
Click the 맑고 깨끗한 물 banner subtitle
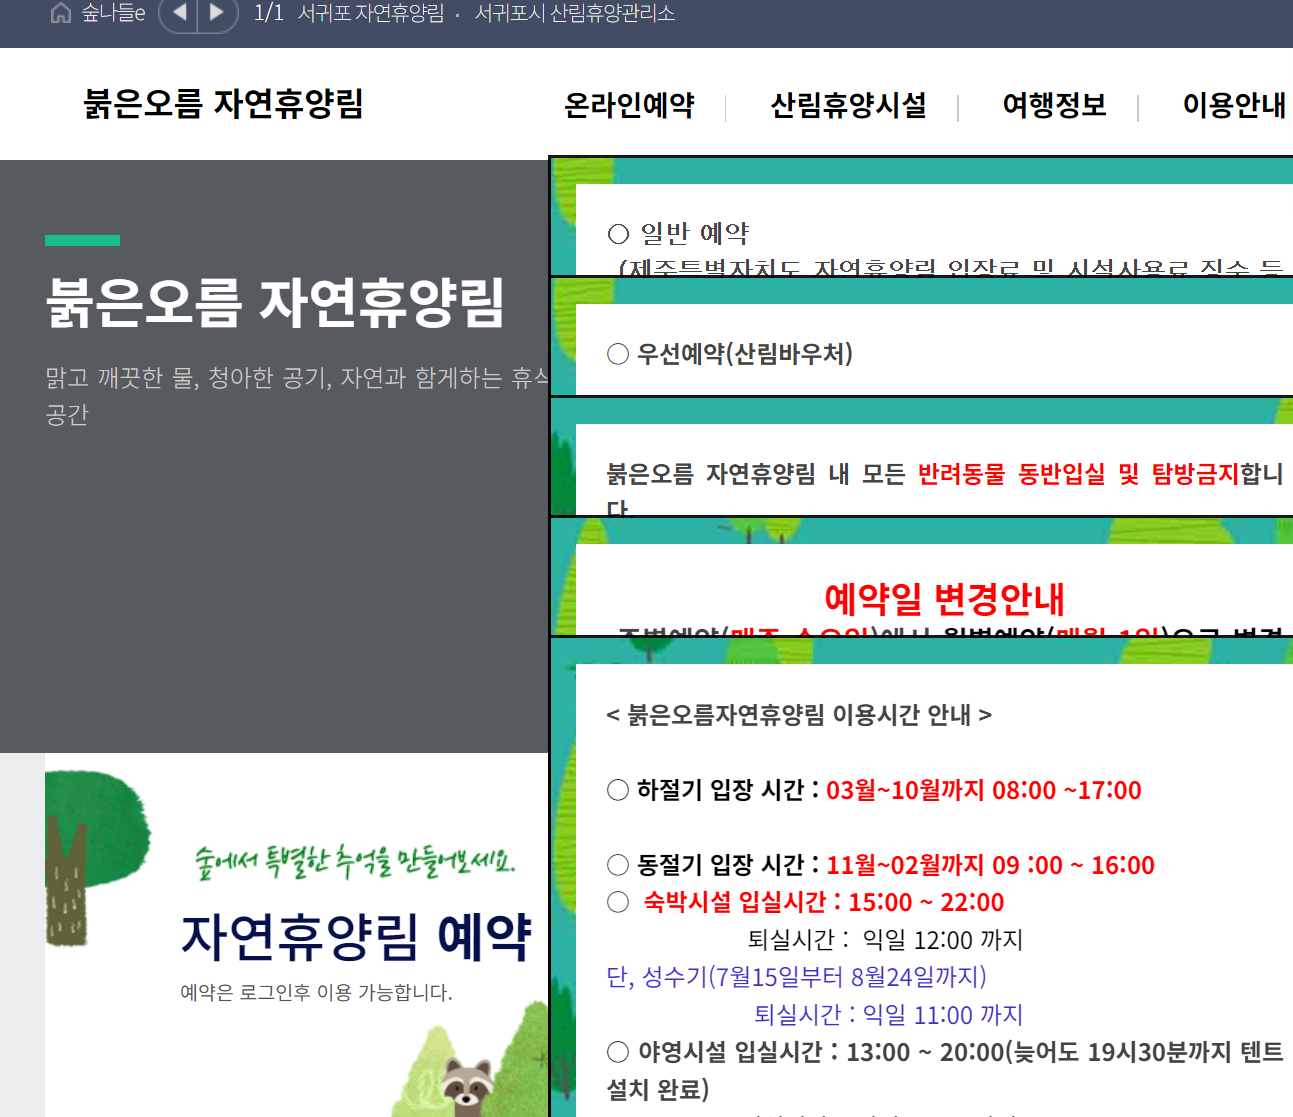(297, 396)
